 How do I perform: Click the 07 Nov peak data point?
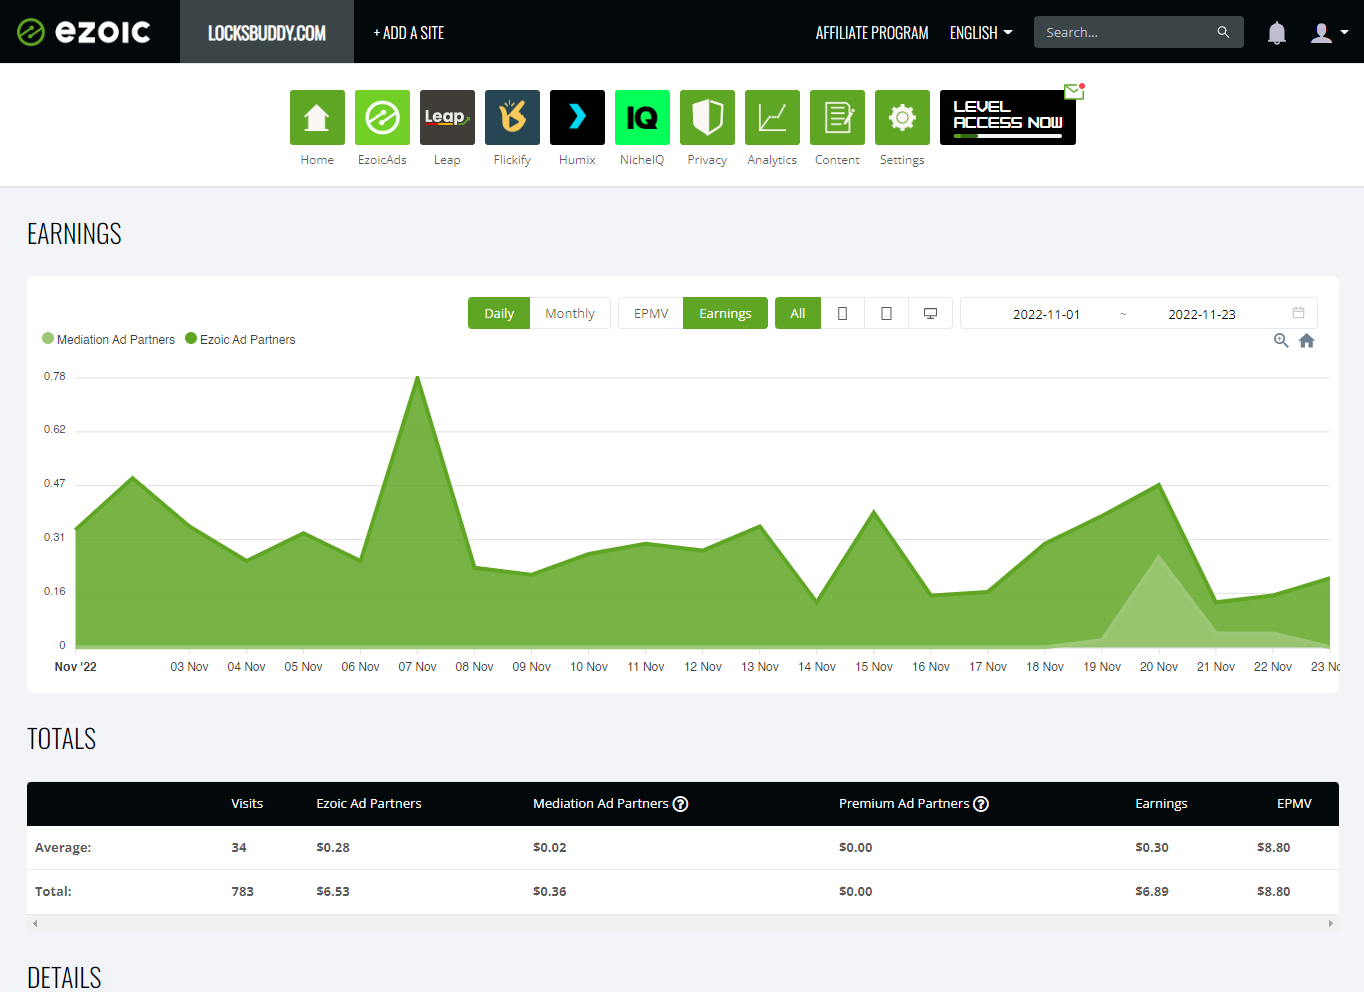(x=417, y=377)
